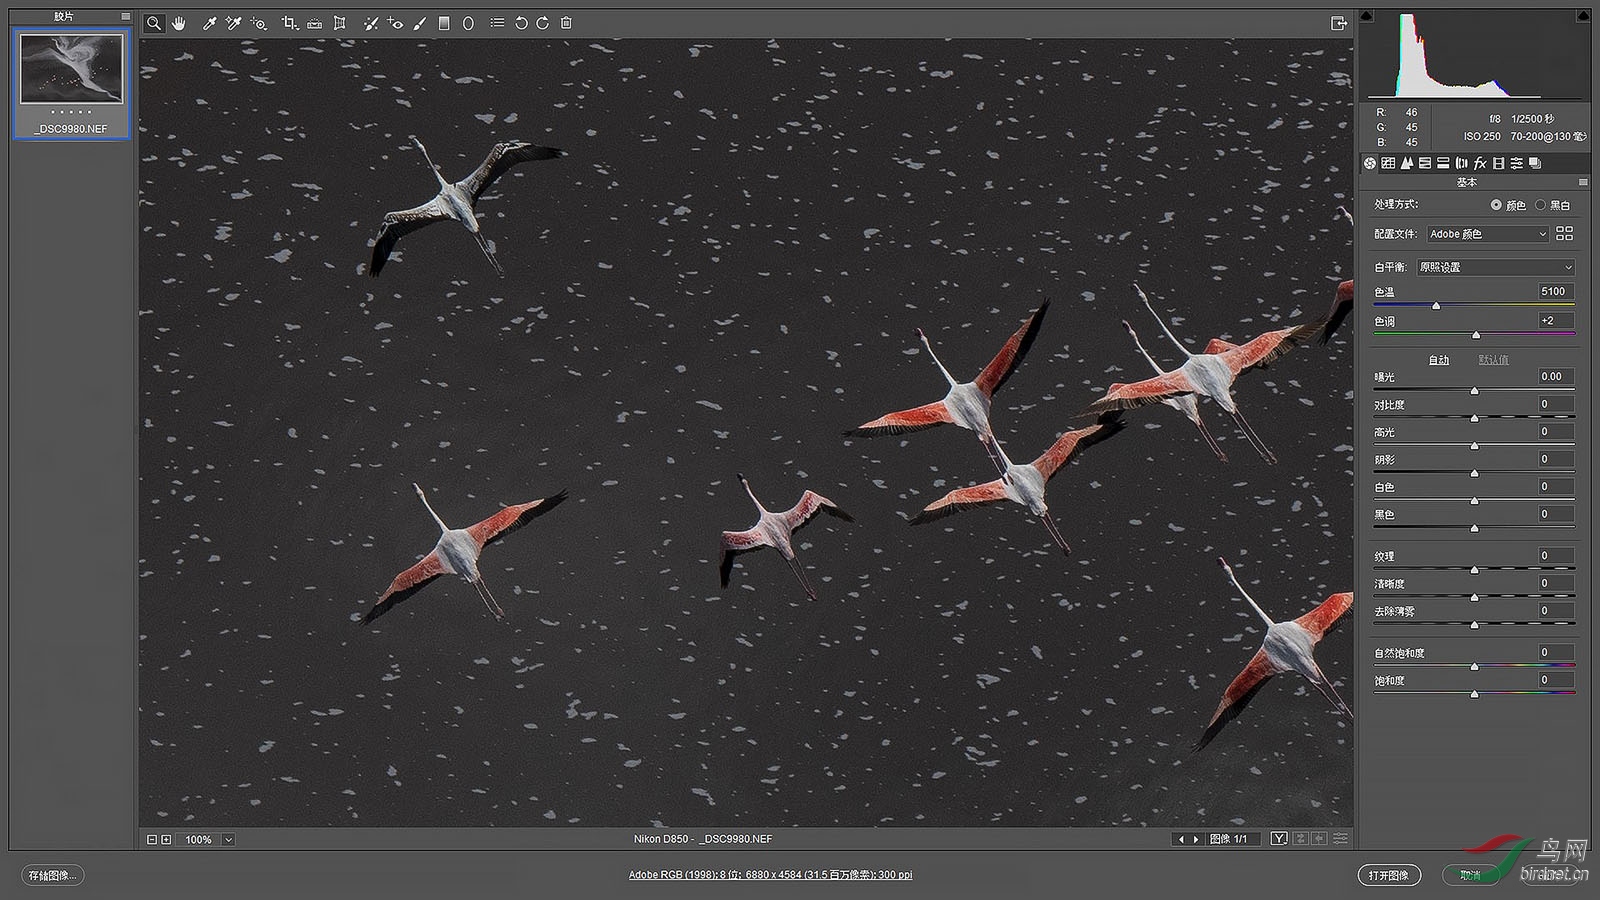This screenshot has width=1600, height=900.
Task: Click the 色温 temperature slider handle
Action: [x=1436, y=306]
